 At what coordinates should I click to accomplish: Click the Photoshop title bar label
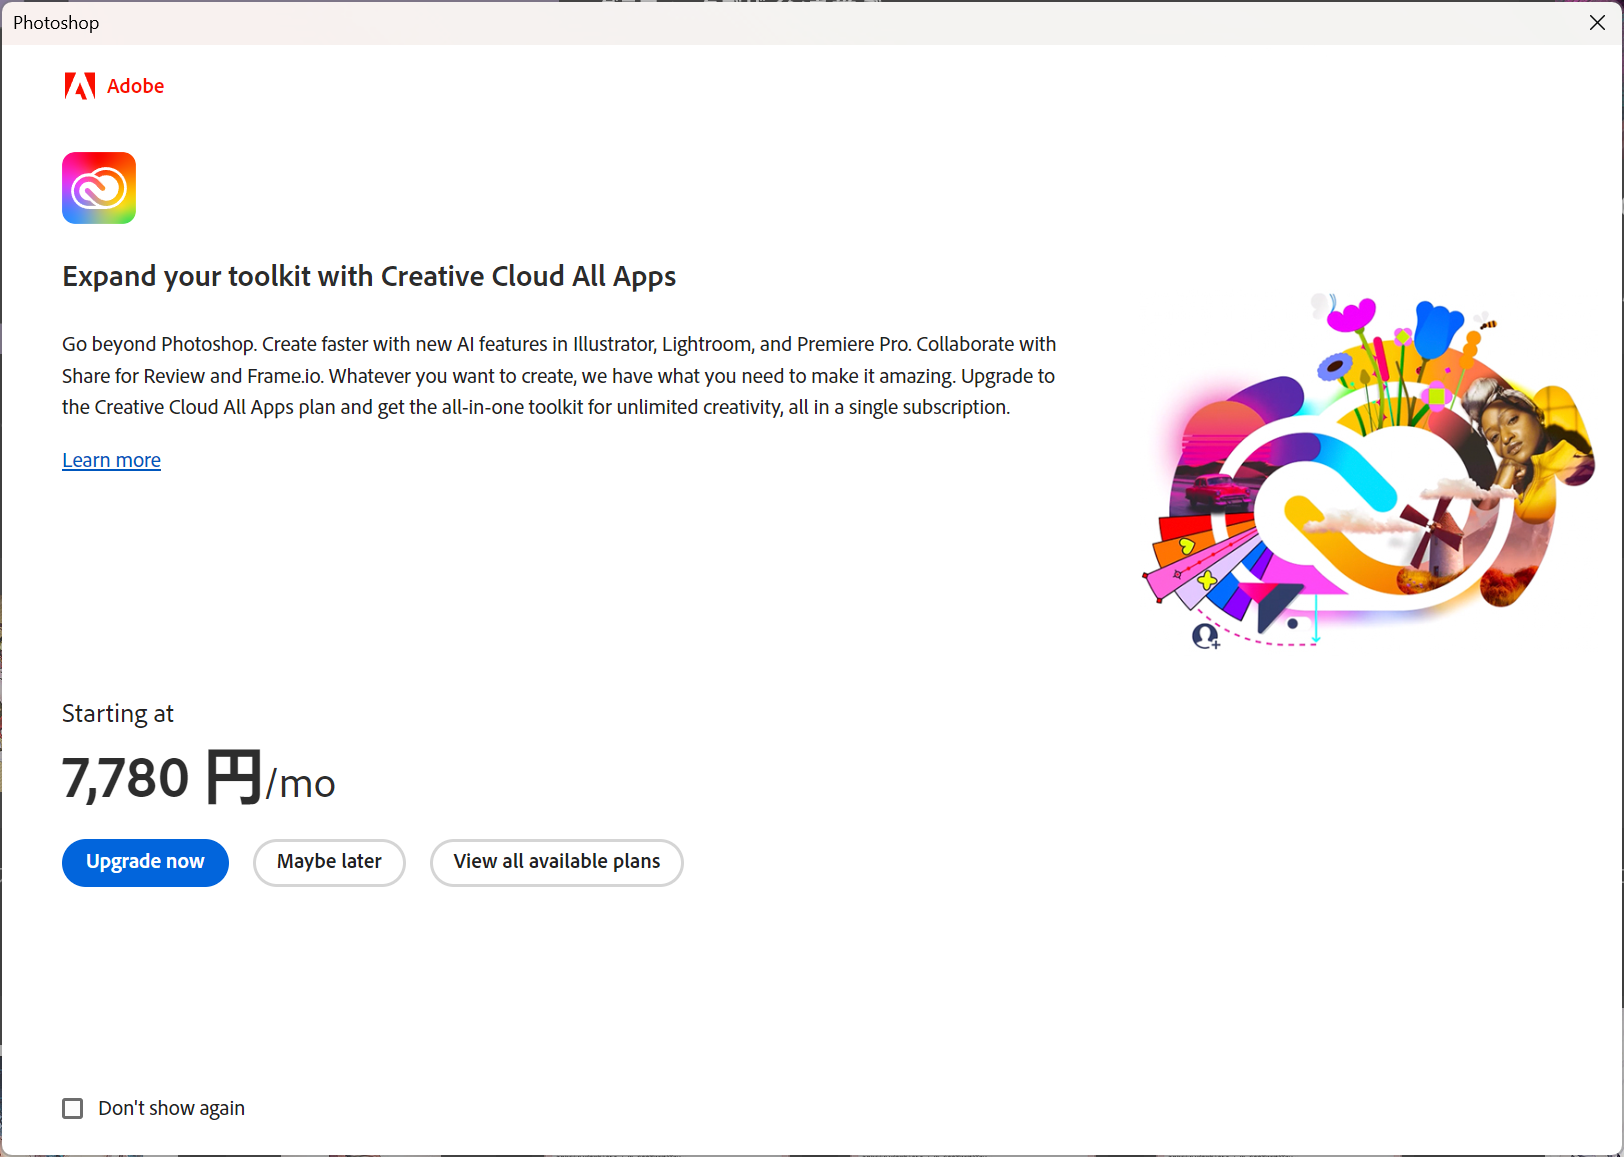[55, 22]
